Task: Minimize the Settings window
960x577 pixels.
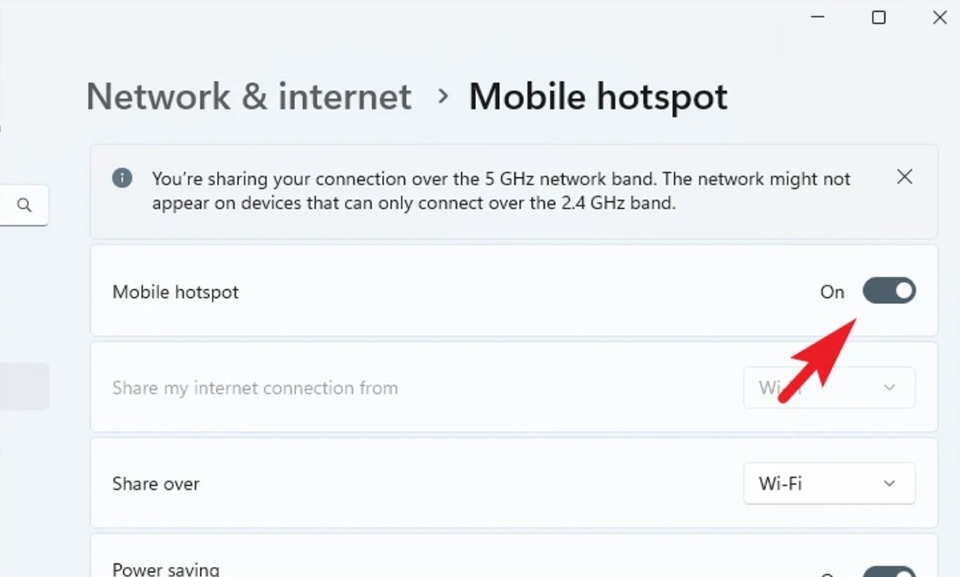Action: [x=817, y=17]
